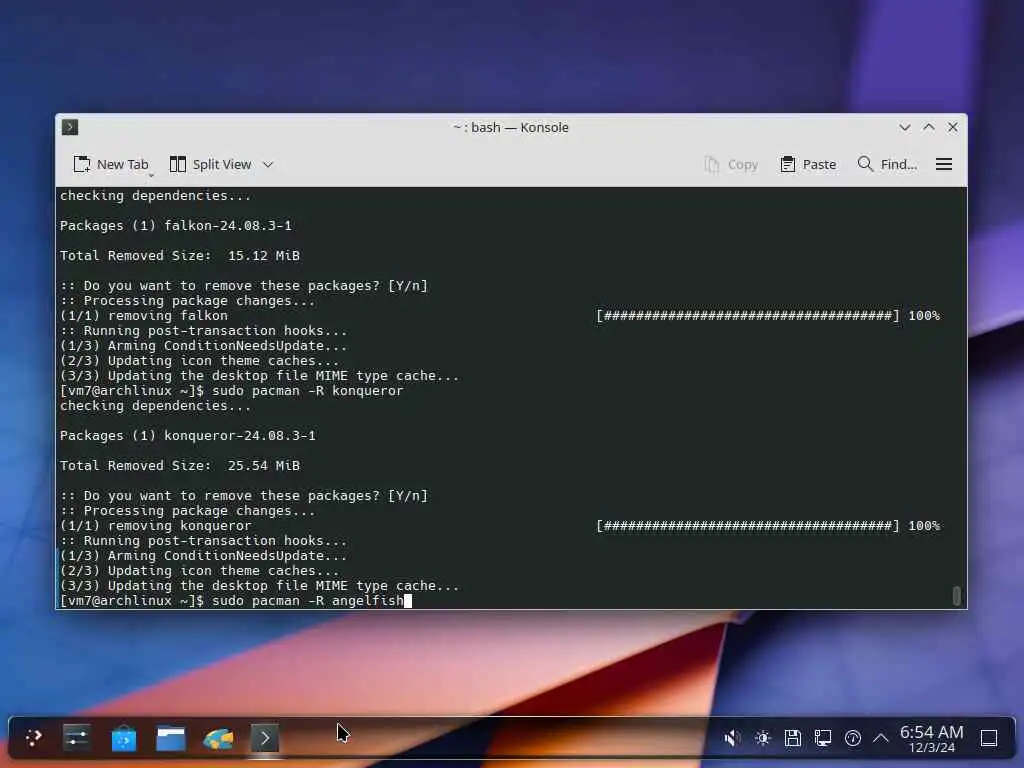Screen dimensions: 1024x768
Task: Click the 'Total Removed Size: 15.12 MiB' text
Action: (x=180, y=256)
